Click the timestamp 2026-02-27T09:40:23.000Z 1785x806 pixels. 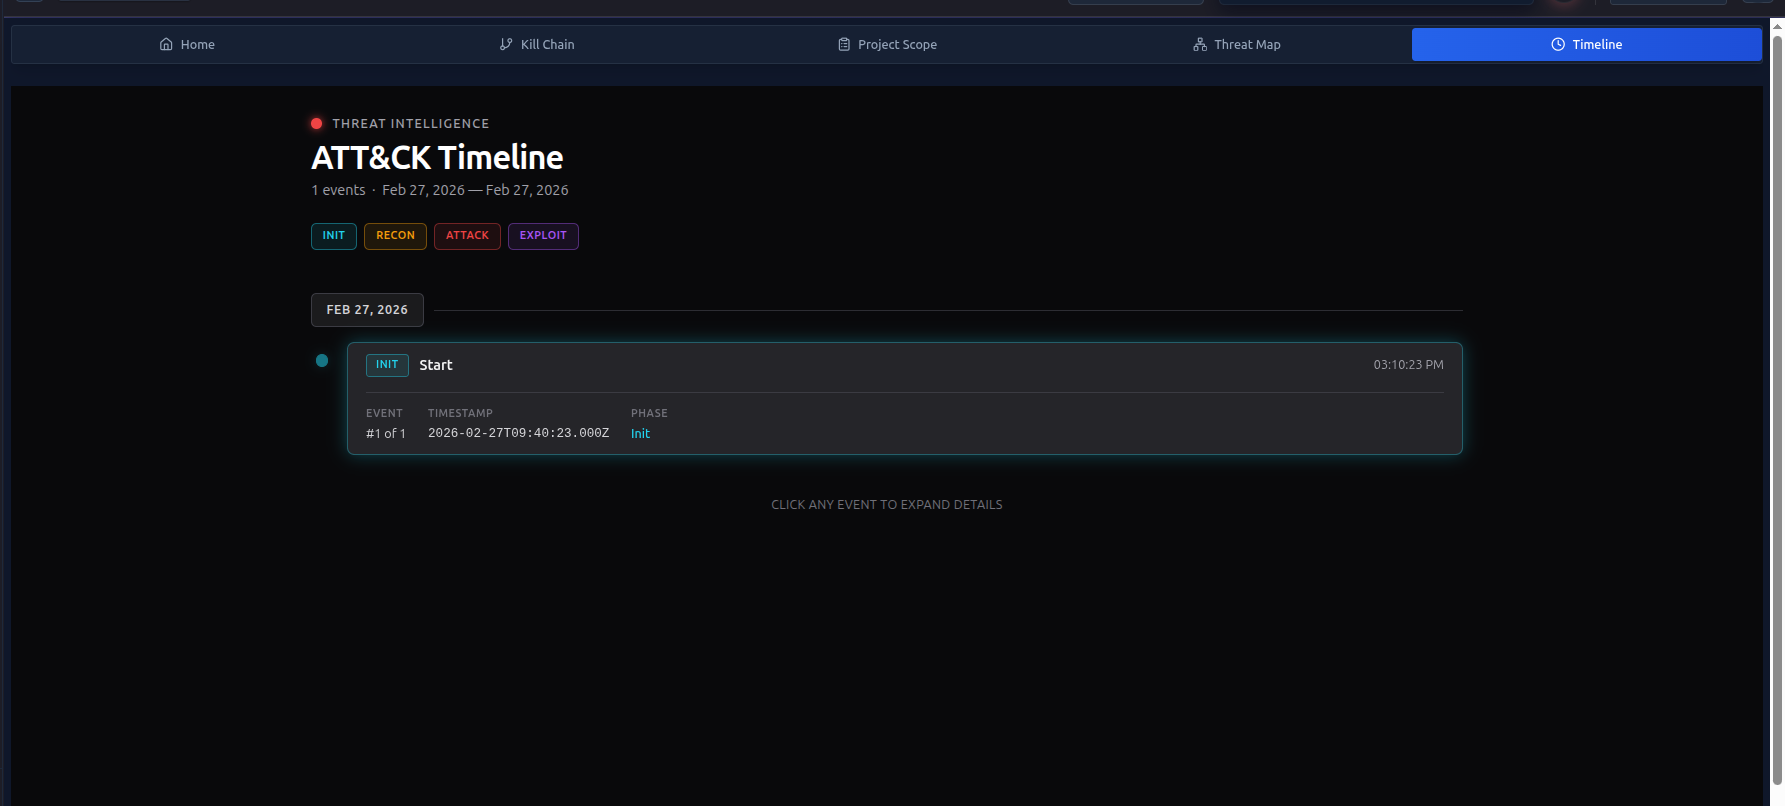518,433
